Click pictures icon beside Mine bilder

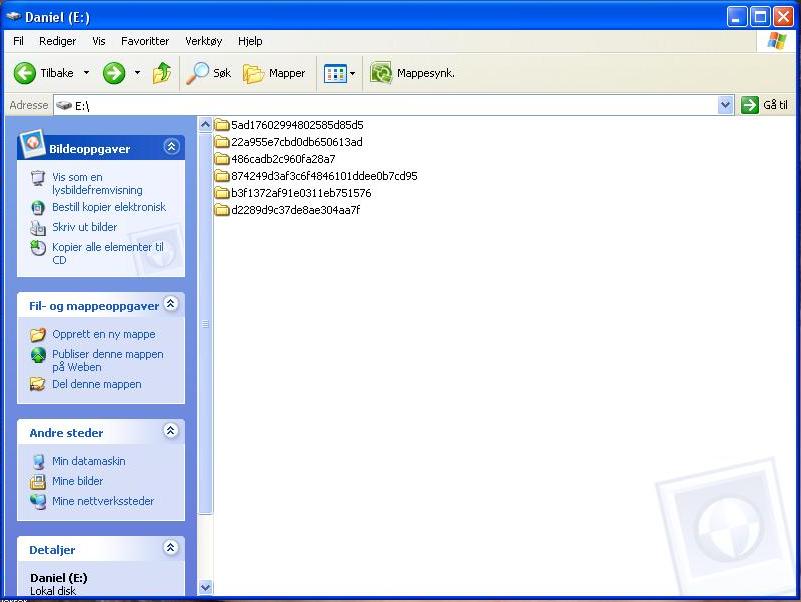(x=38, y=481)
